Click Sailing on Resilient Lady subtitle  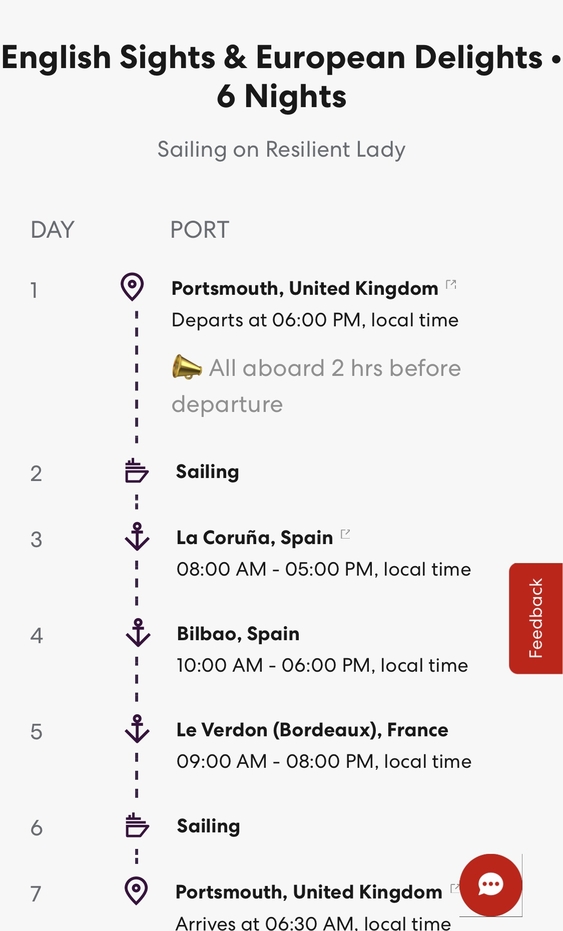click(282, 149)
